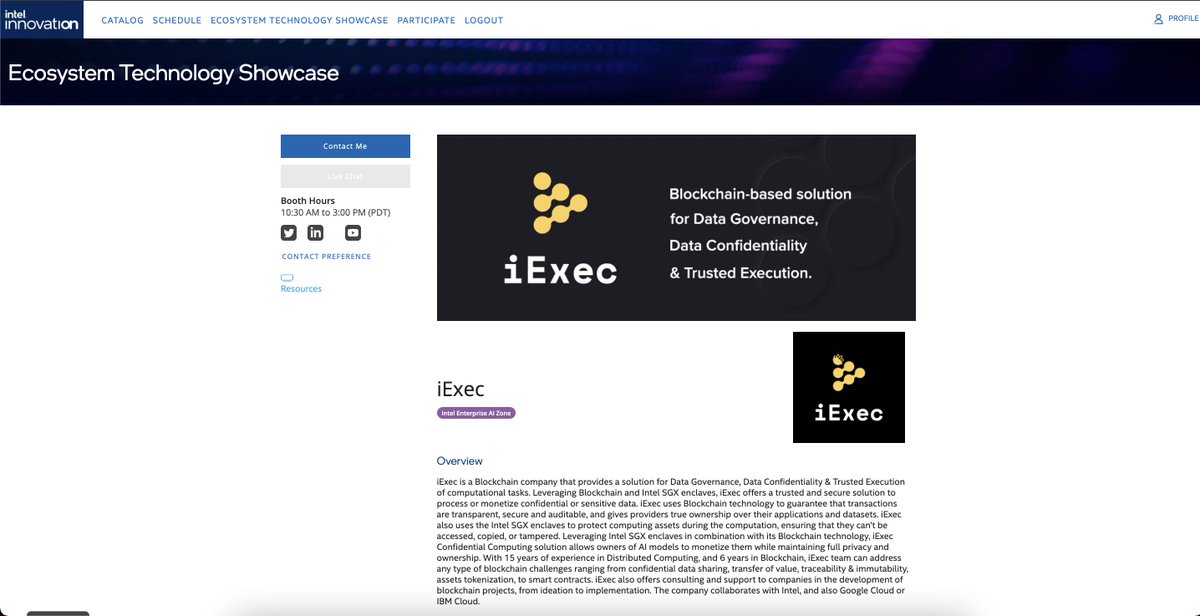The height and width of the screenshot is (616, 1200).
Task: Open the SCHEDULE page
Action: 177,19
